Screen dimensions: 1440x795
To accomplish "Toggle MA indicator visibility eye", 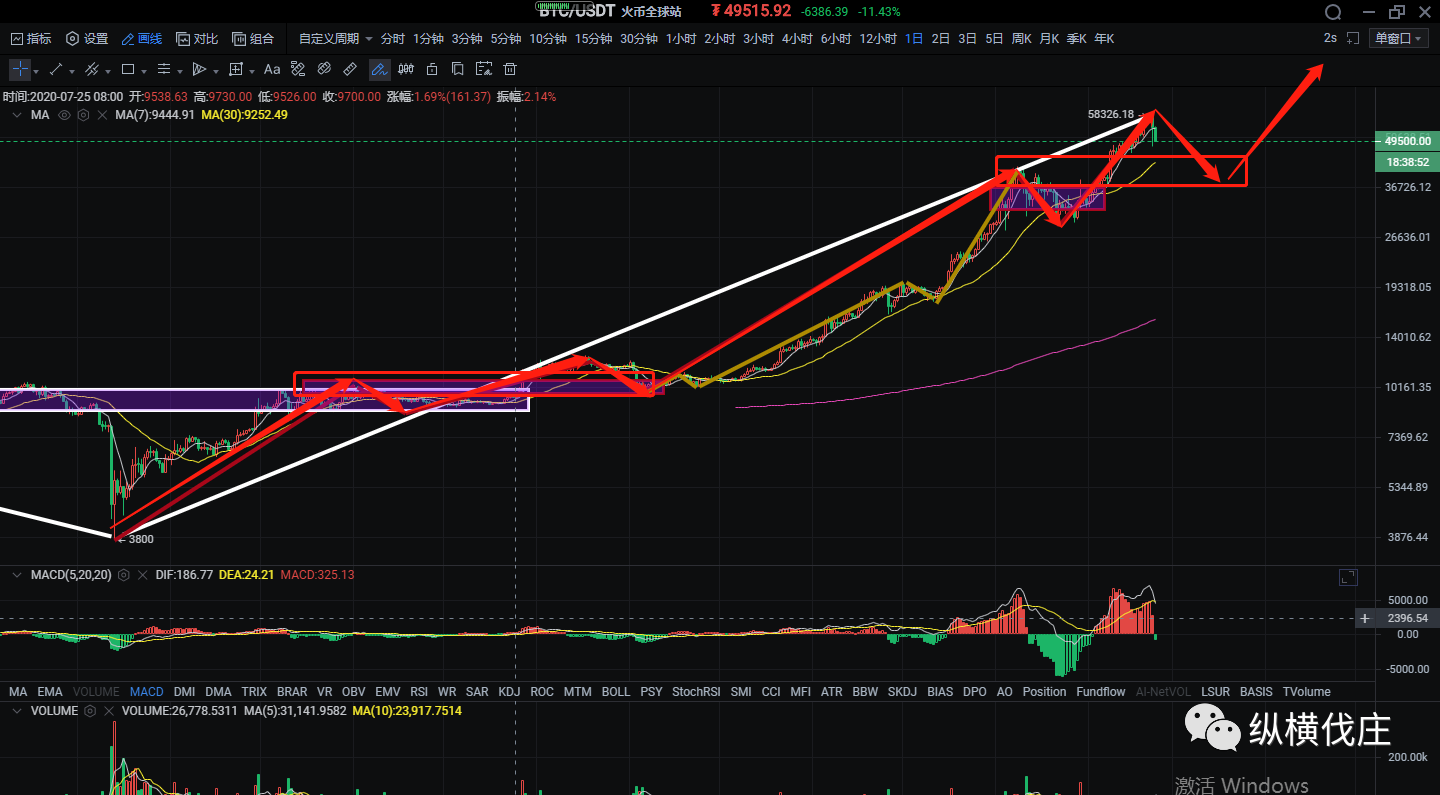I will coord(65,115).
